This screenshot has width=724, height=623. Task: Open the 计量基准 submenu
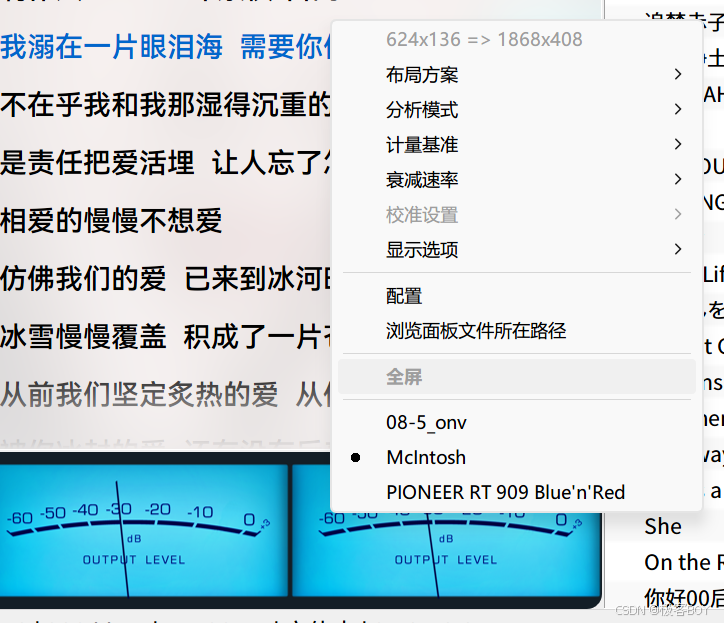tap(516, 145)
